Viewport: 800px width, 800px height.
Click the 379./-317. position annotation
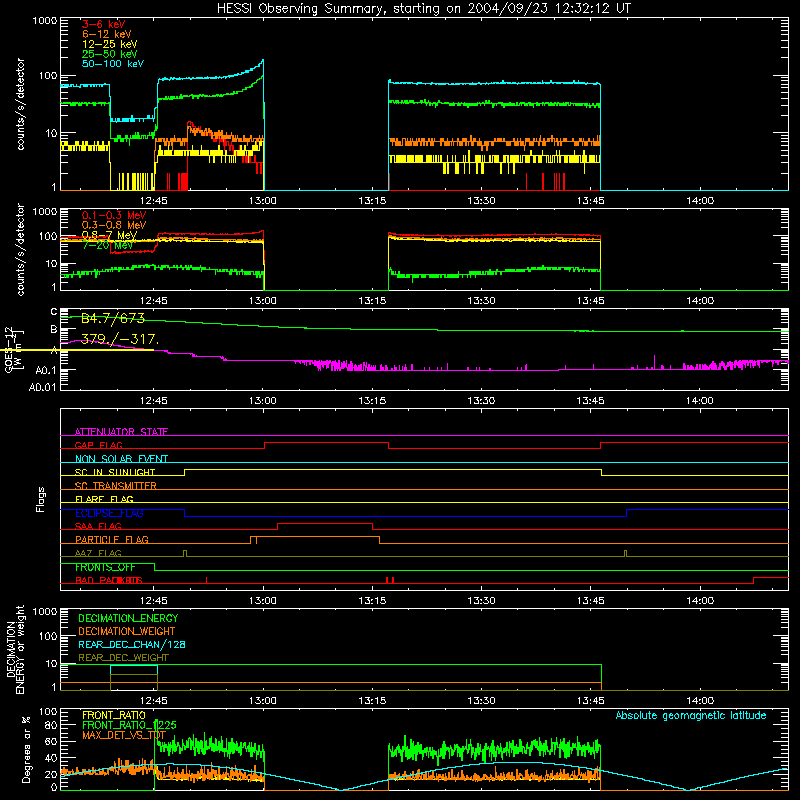click(119, 339)
